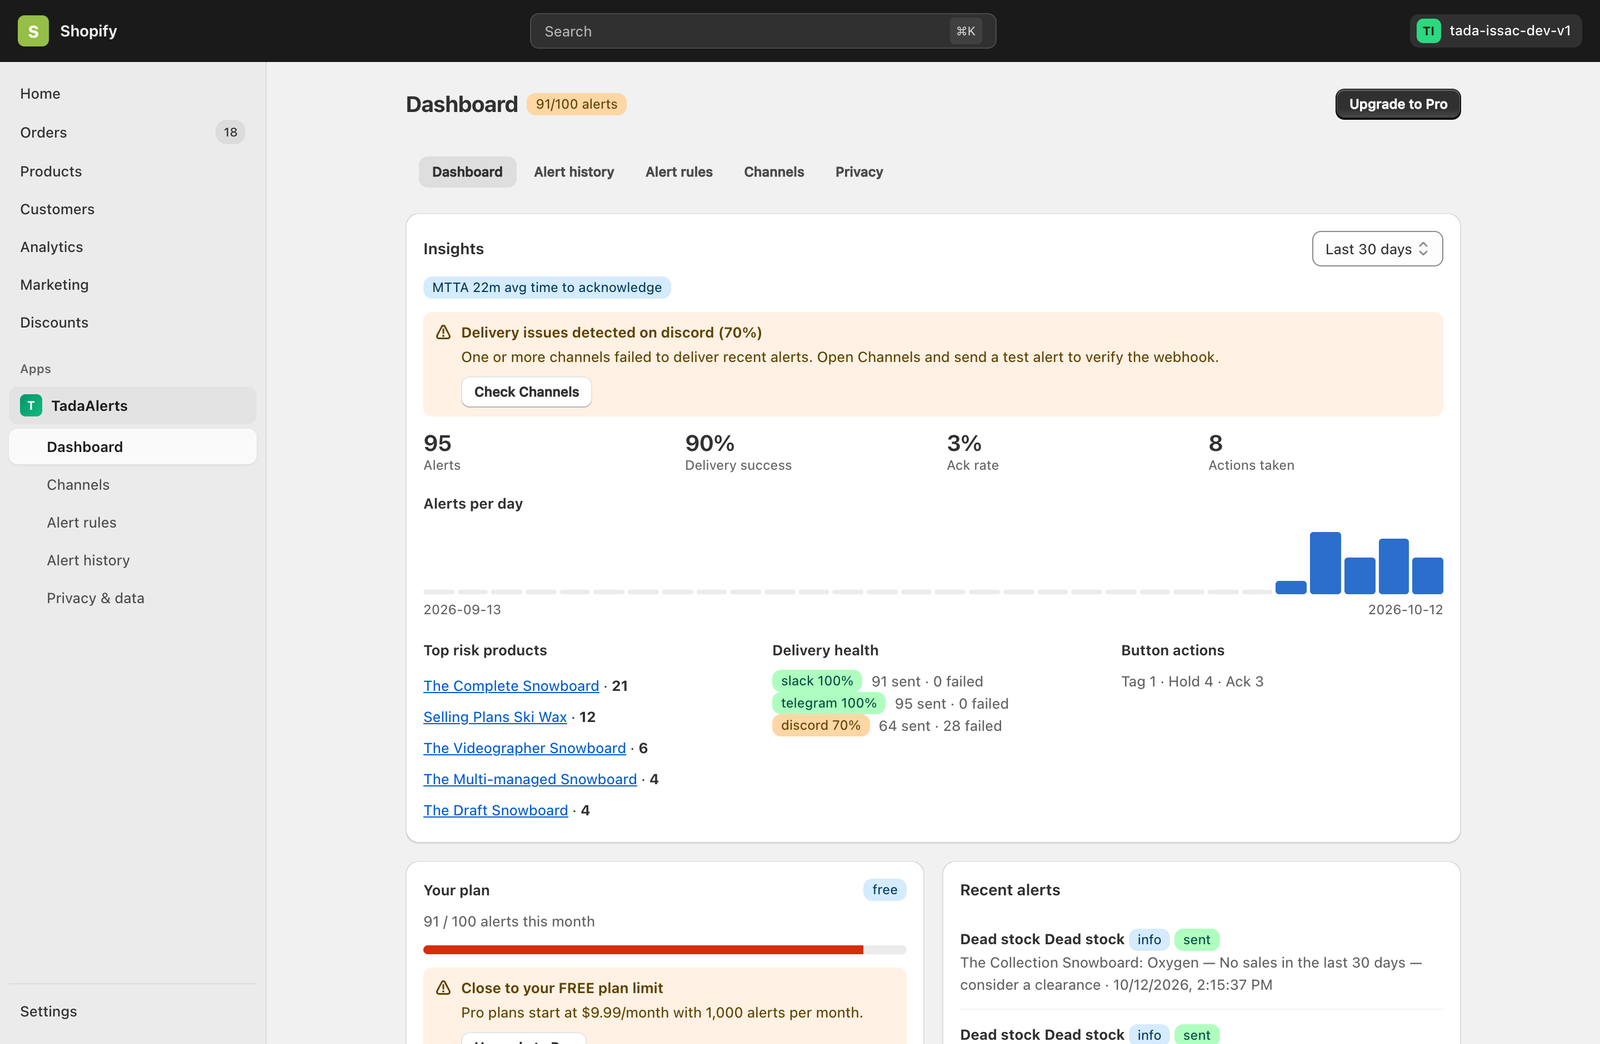Viewport: 1600px width, 1044px height.
Task: Open The Videographer Snowboard link
Action: pos(525,748)
